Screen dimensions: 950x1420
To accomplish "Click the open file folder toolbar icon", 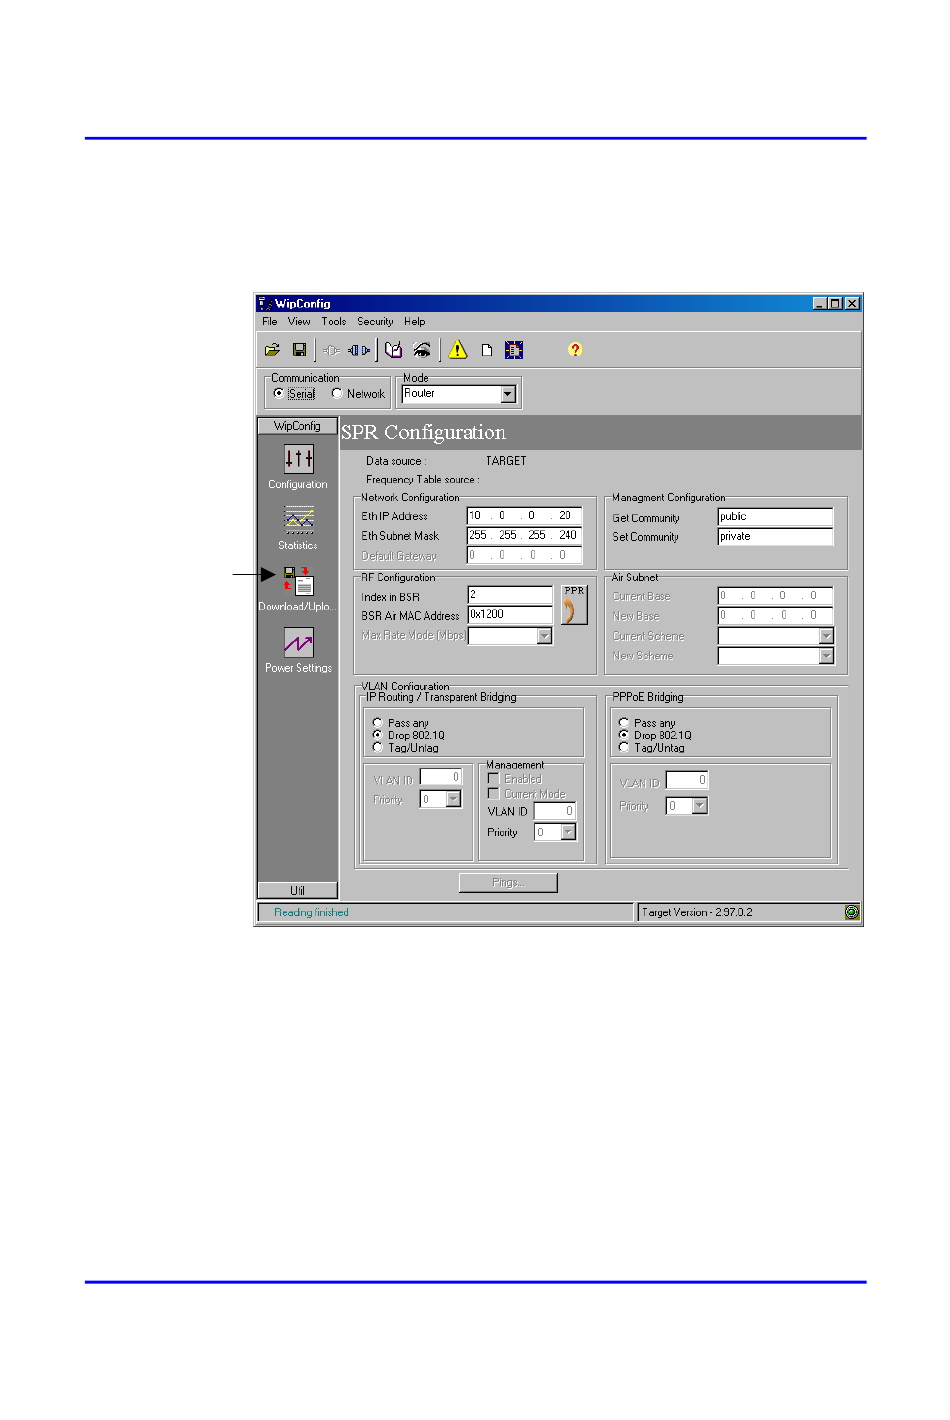I will (x=272, y=350).
